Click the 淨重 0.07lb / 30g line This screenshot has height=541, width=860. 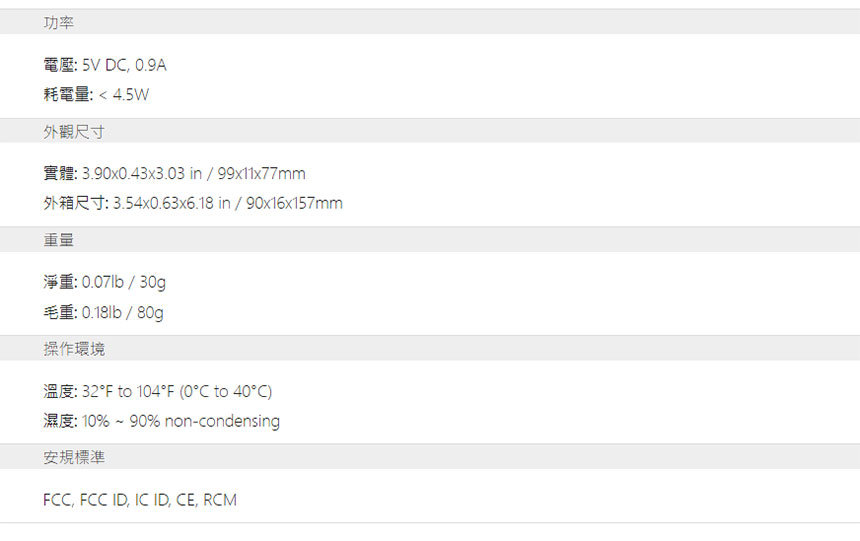(x=104, y=282)
